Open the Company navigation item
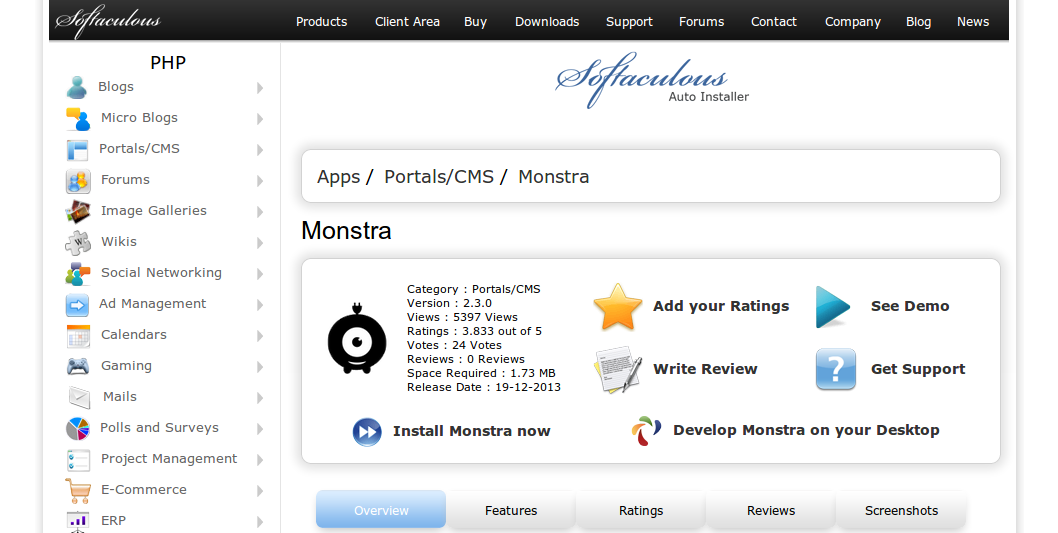 coord(853,22)
